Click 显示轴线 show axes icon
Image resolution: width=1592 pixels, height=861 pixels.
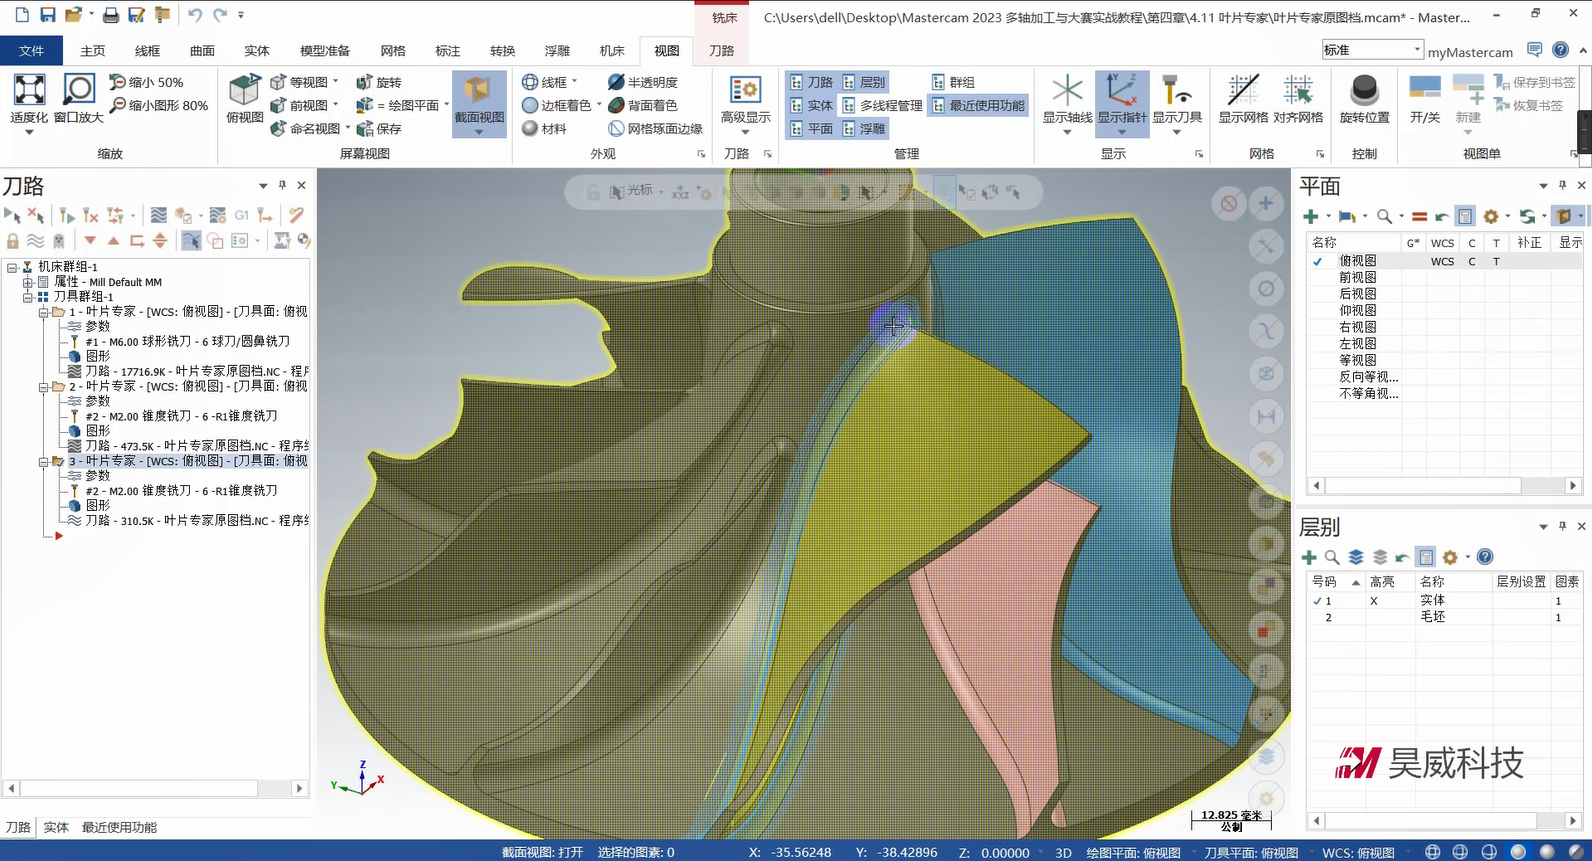coord(1067,91)
